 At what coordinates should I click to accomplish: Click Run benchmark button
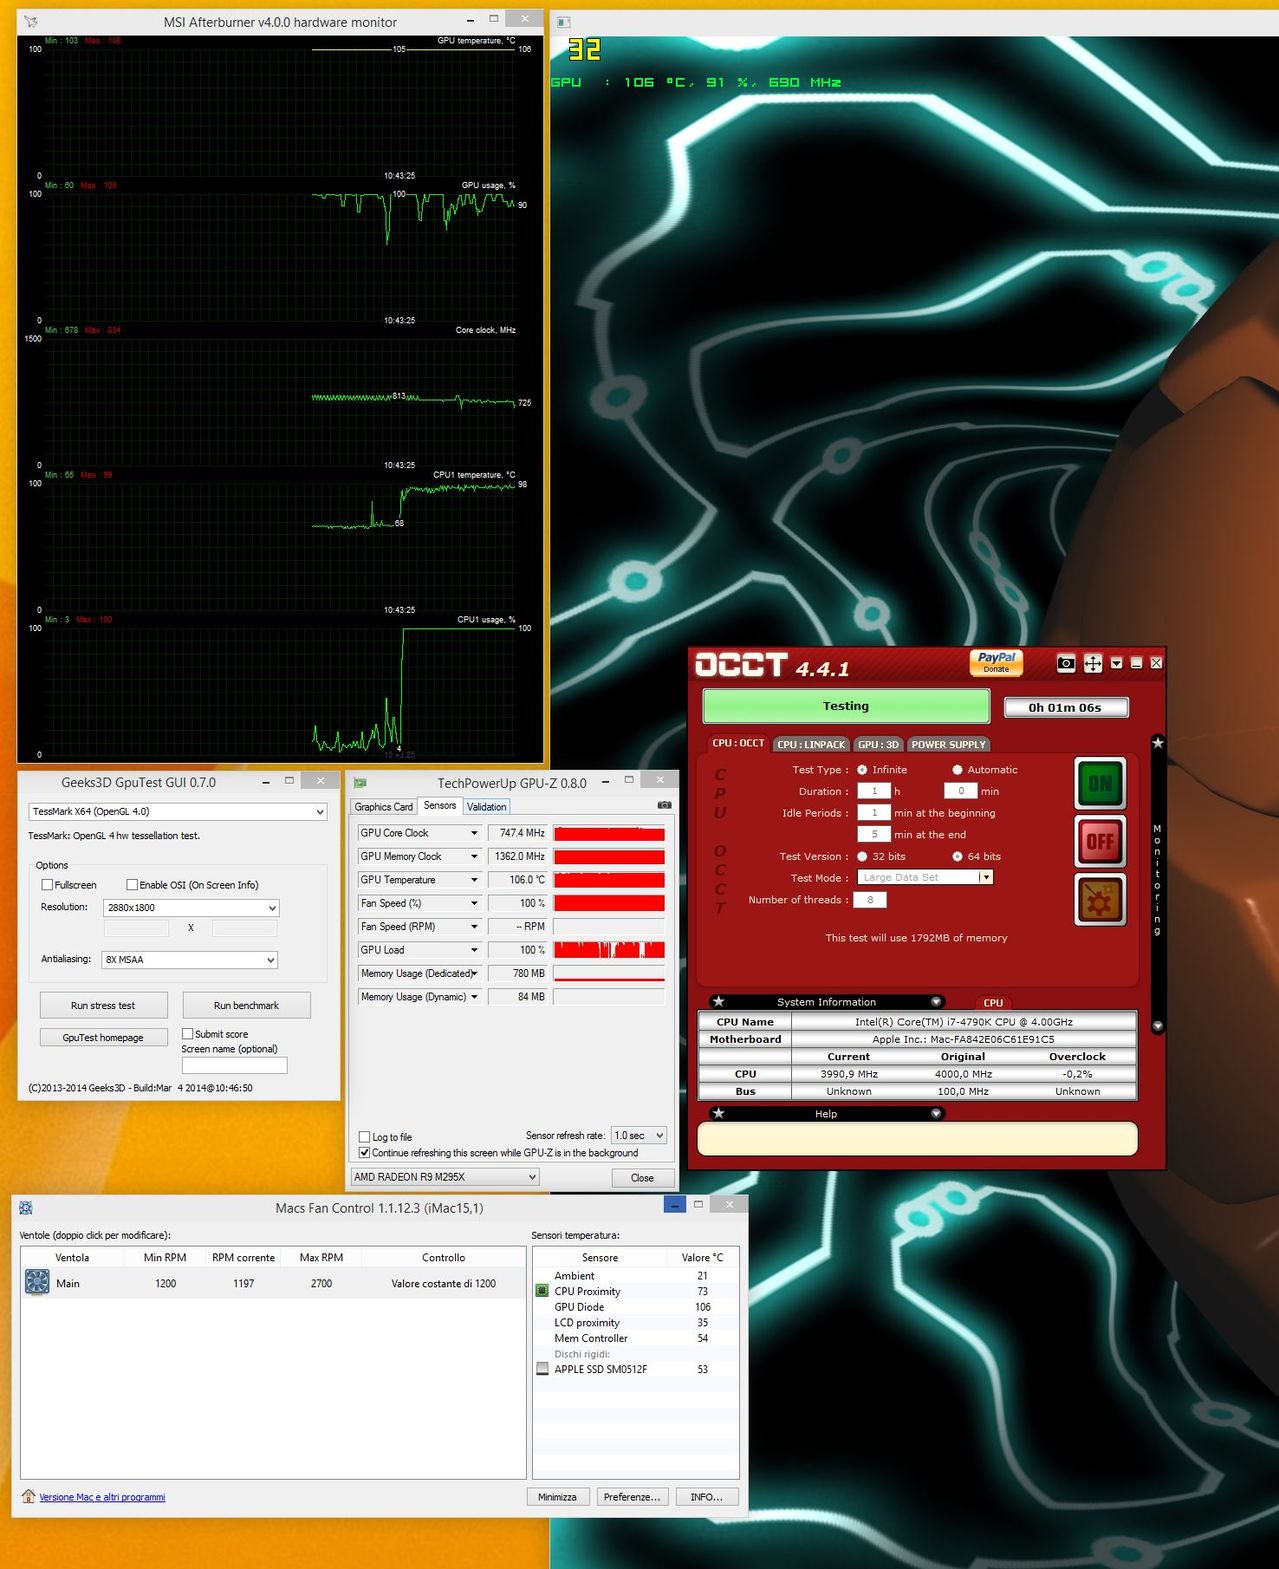point(246,1005)
